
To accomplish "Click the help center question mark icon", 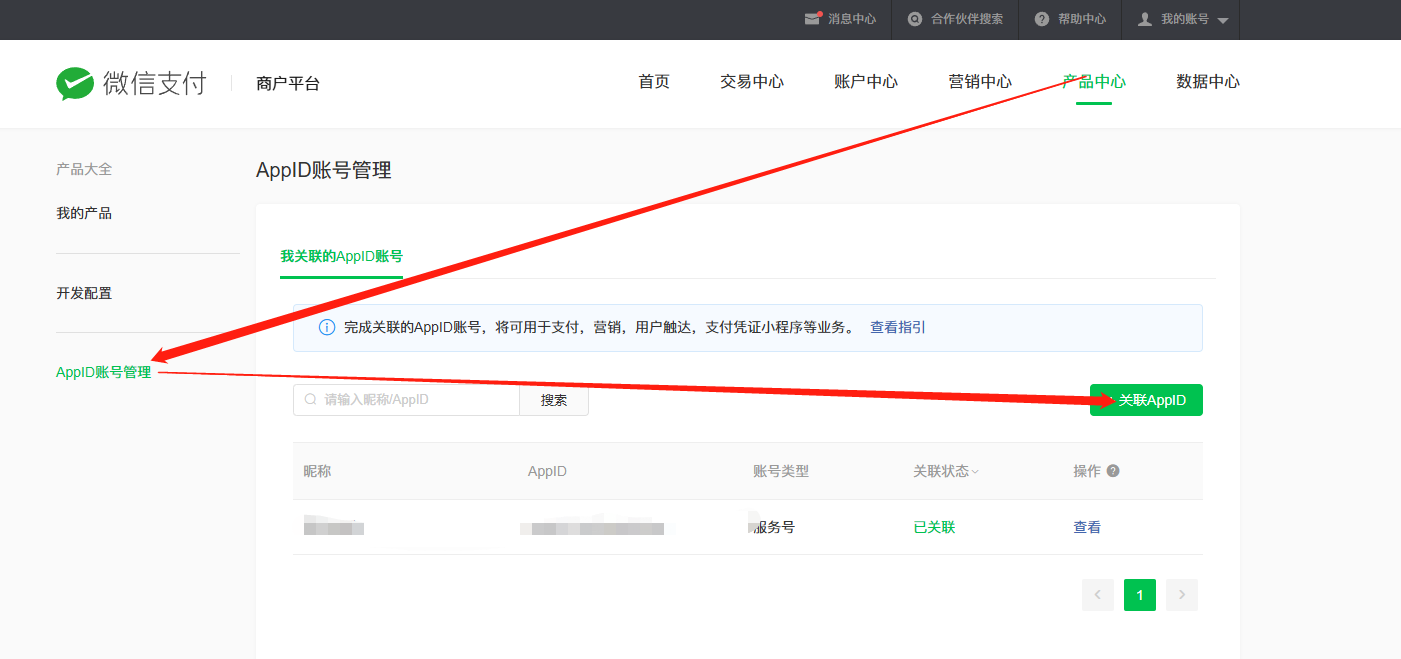I will tap(1042, 19).
